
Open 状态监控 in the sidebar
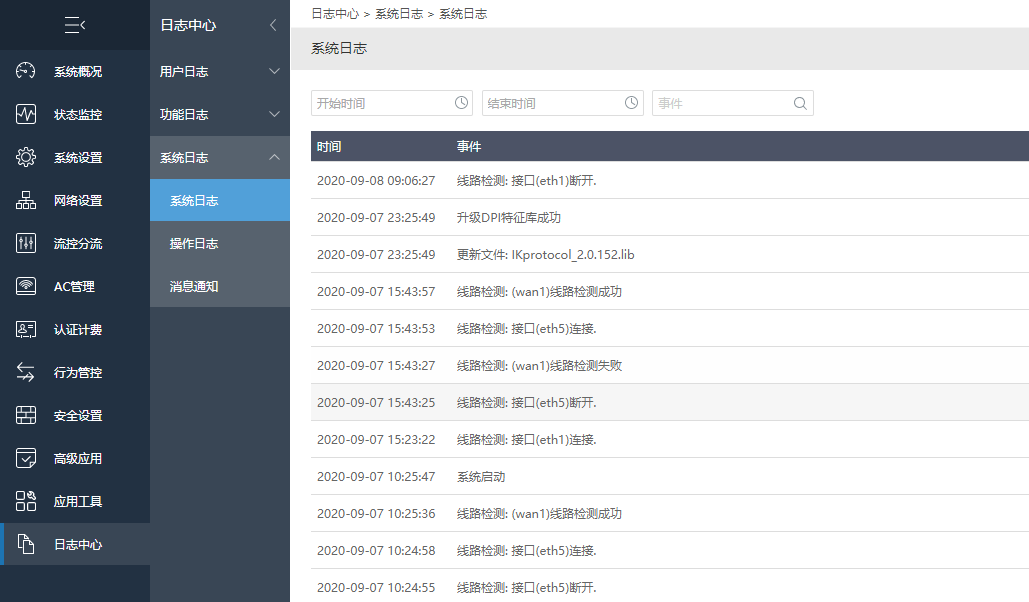75,114
